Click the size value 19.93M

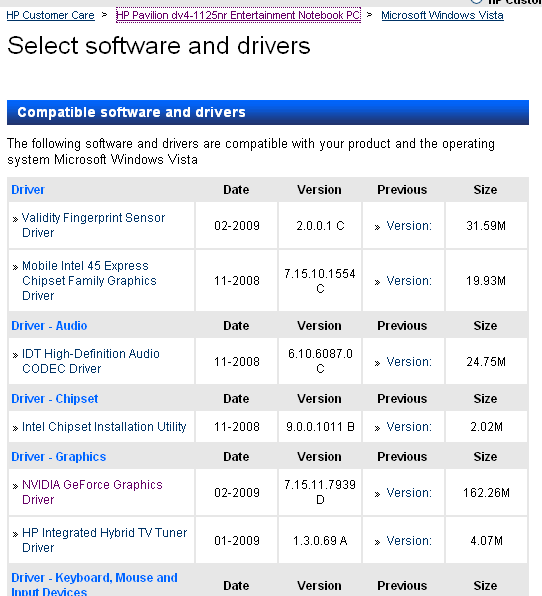(486, 281)
